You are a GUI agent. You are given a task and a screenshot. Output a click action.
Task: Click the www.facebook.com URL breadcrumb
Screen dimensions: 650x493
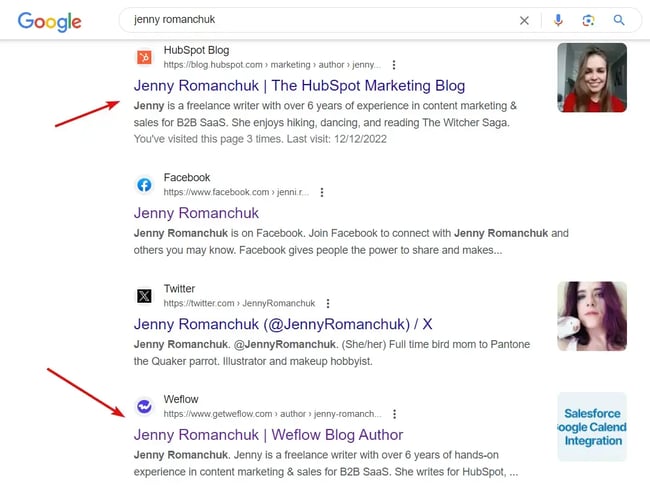(236, 192)
